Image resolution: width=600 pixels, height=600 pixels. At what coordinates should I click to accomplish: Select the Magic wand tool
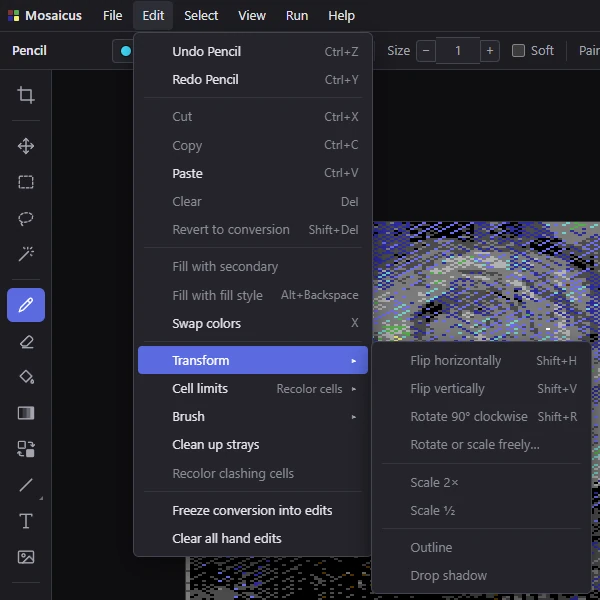(x=26, y=254)
